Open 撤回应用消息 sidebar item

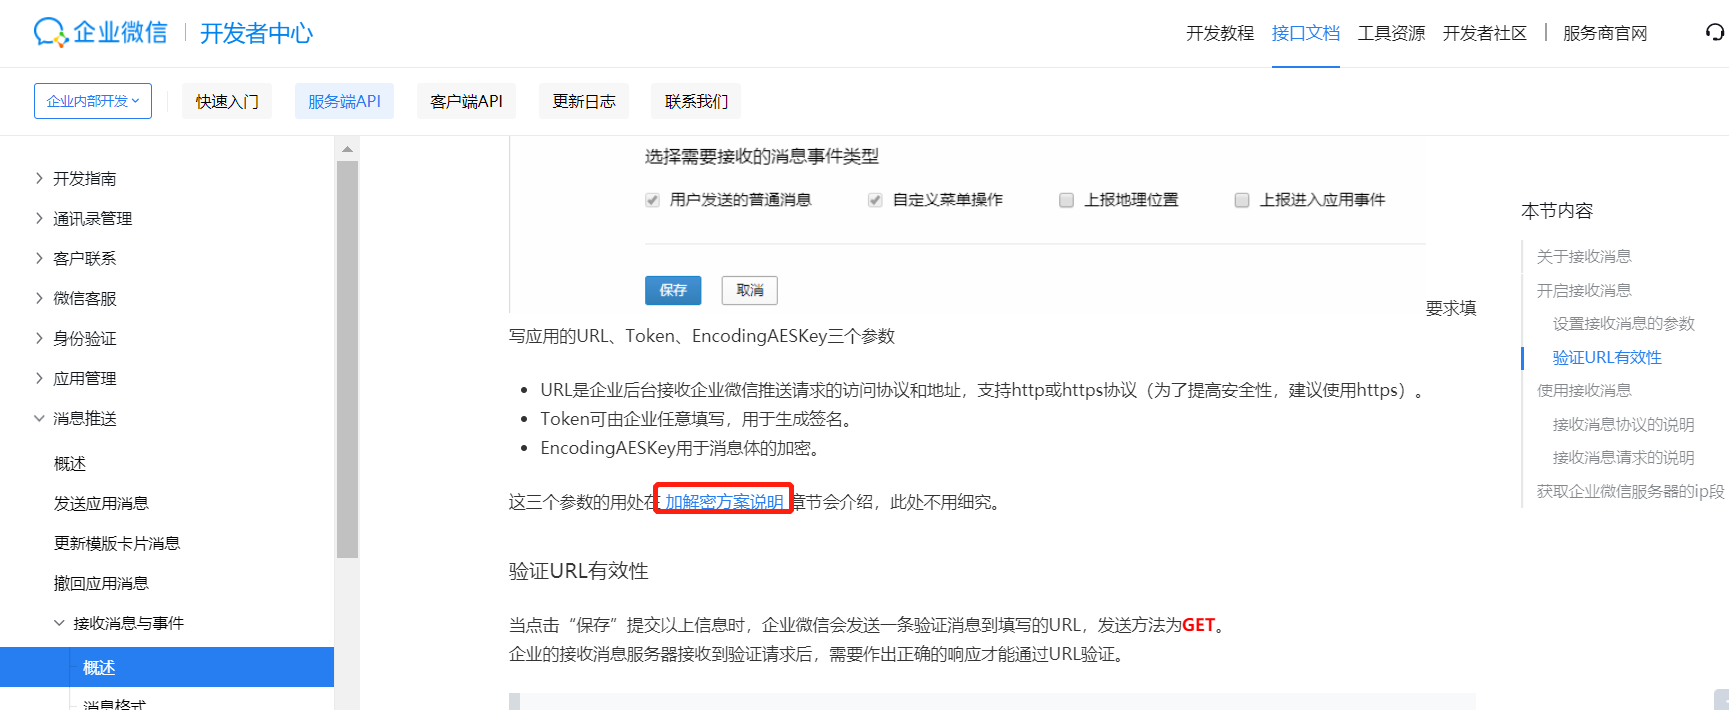tap(101, 583)
